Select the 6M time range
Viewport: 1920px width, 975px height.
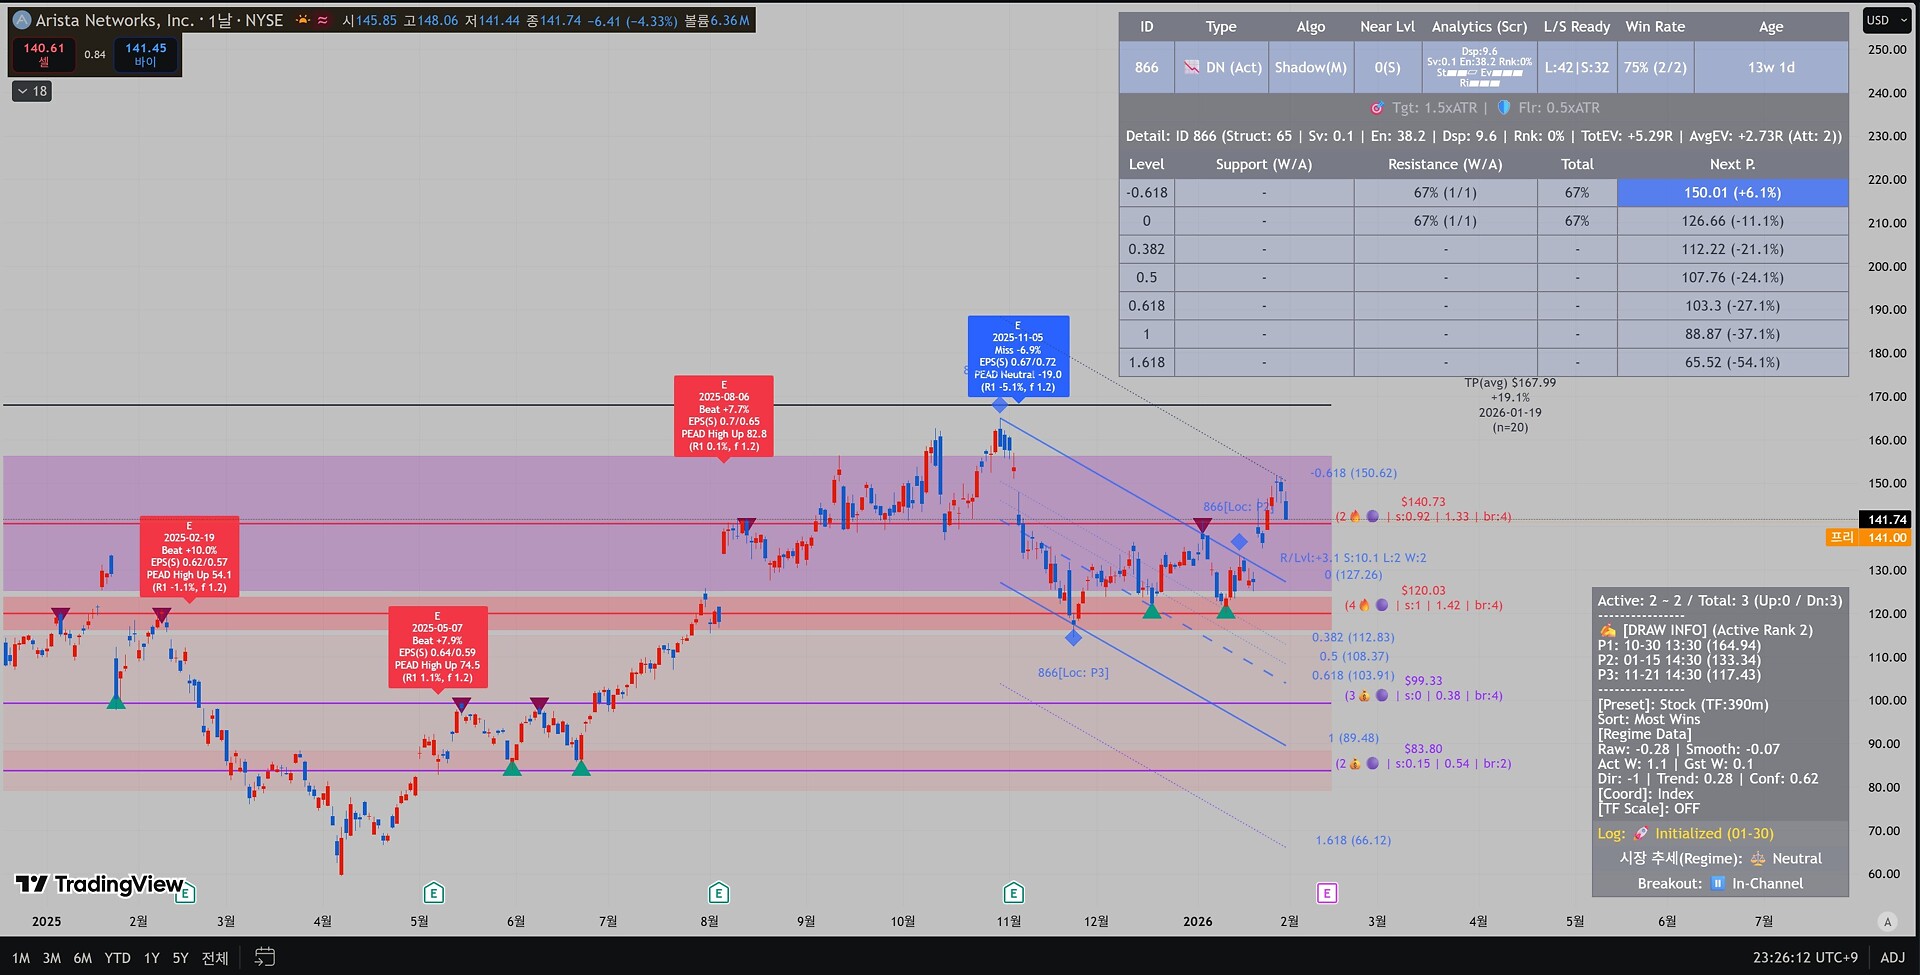(x=83, y=957)
